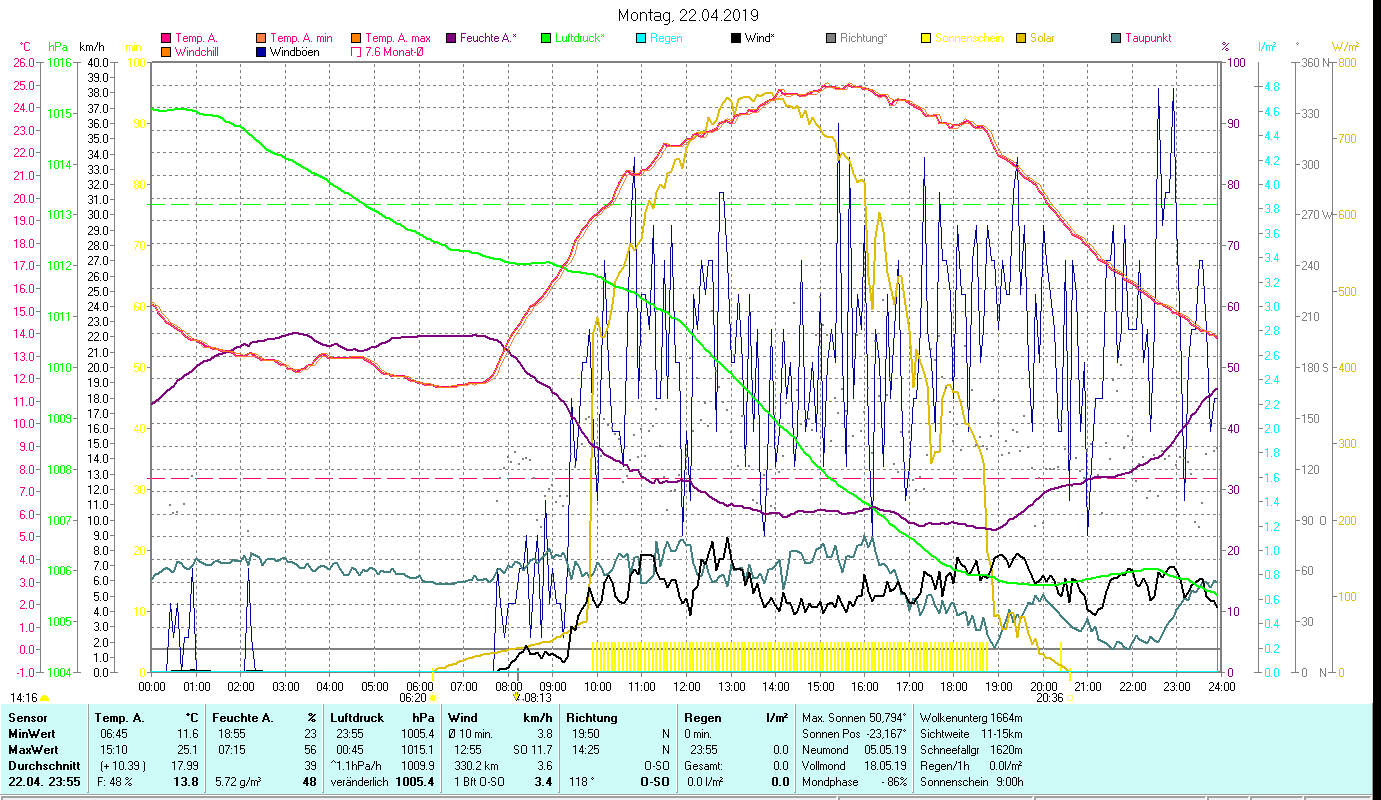Click the sunset marker icon at 20:36
1381x800 pixels.
point(1070,698)
